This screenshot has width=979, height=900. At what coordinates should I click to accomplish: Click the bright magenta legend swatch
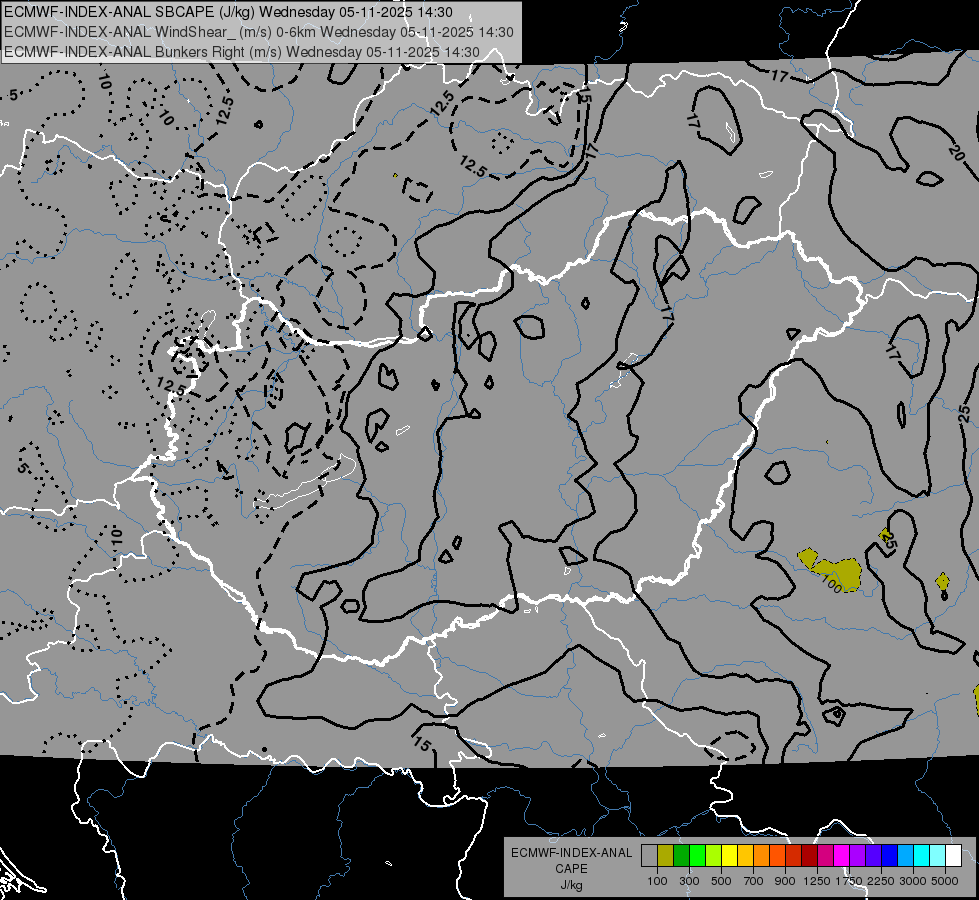(842, 855)
